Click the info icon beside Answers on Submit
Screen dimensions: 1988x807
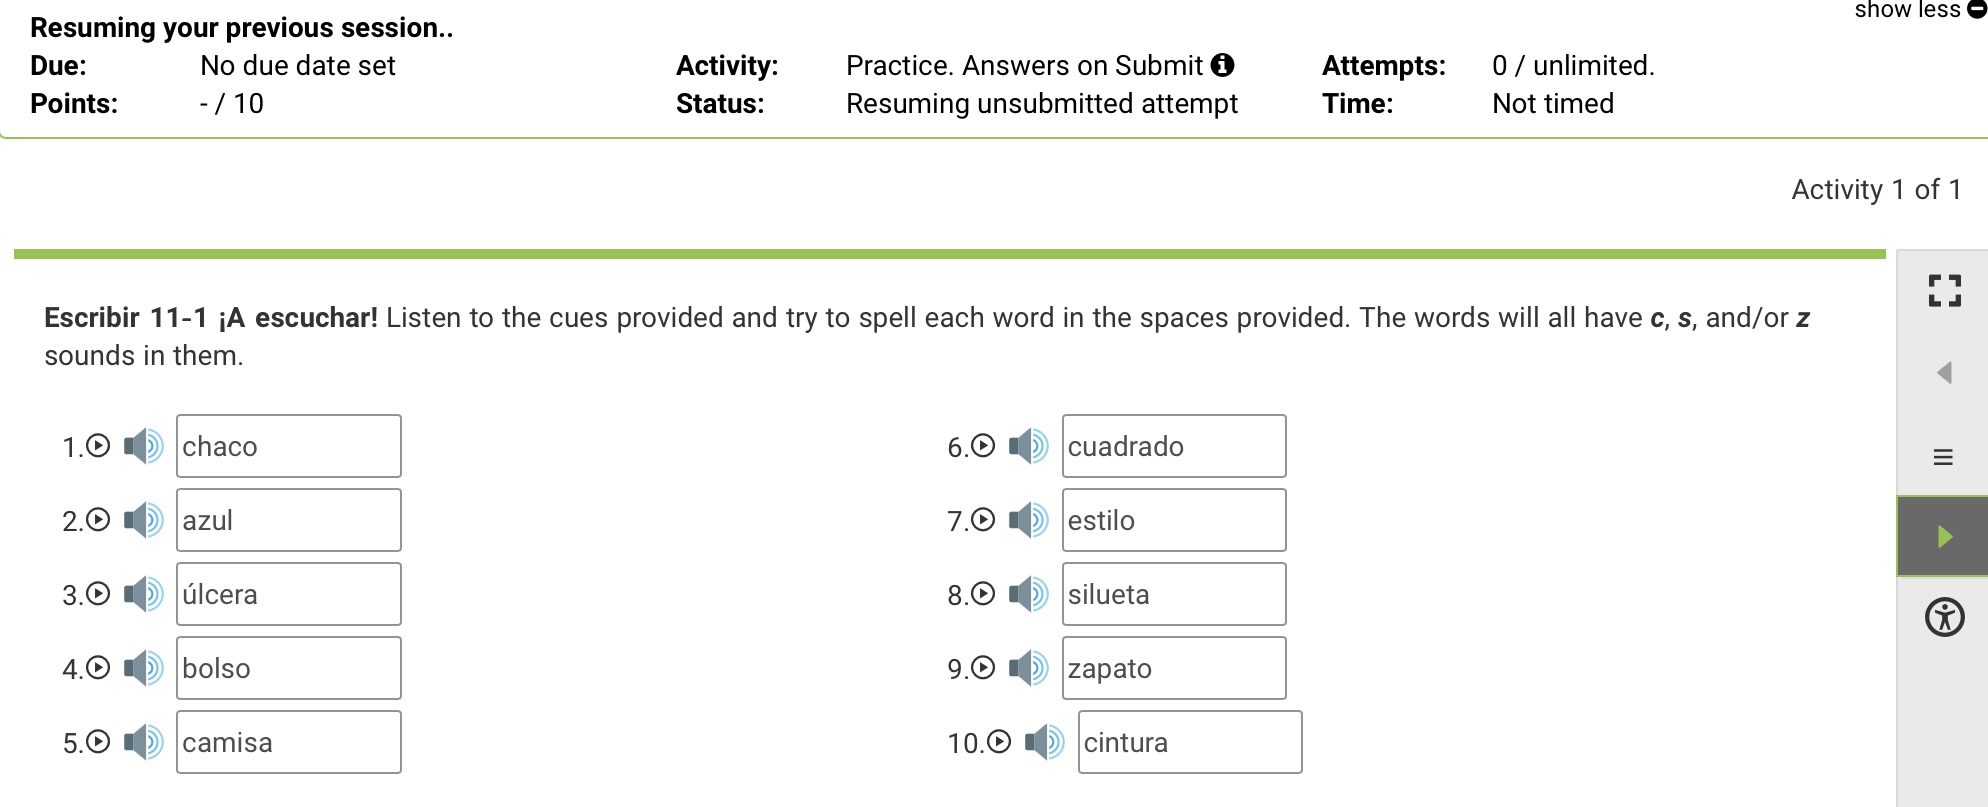click(1222, 65)
